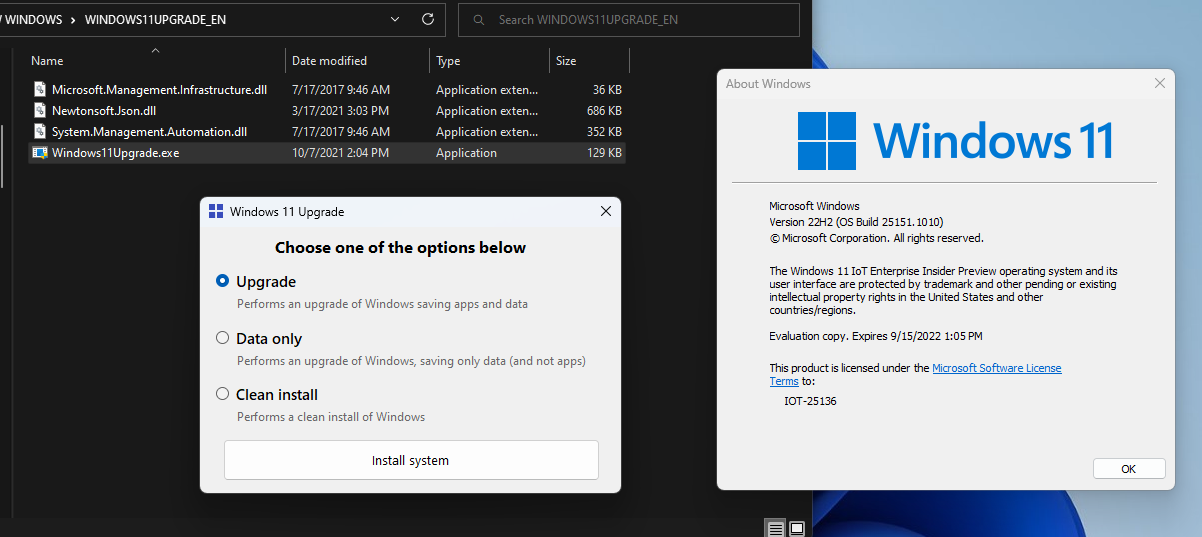Select the Data only radio option
The width and height of the screenshot is (1202, 537).
pyautogui.click(x=223, y=338)
